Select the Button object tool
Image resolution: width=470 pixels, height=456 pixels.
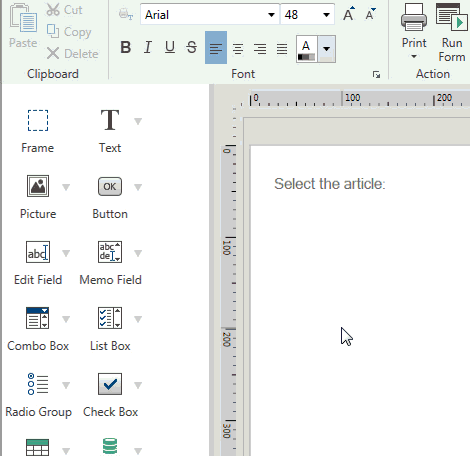110,186
